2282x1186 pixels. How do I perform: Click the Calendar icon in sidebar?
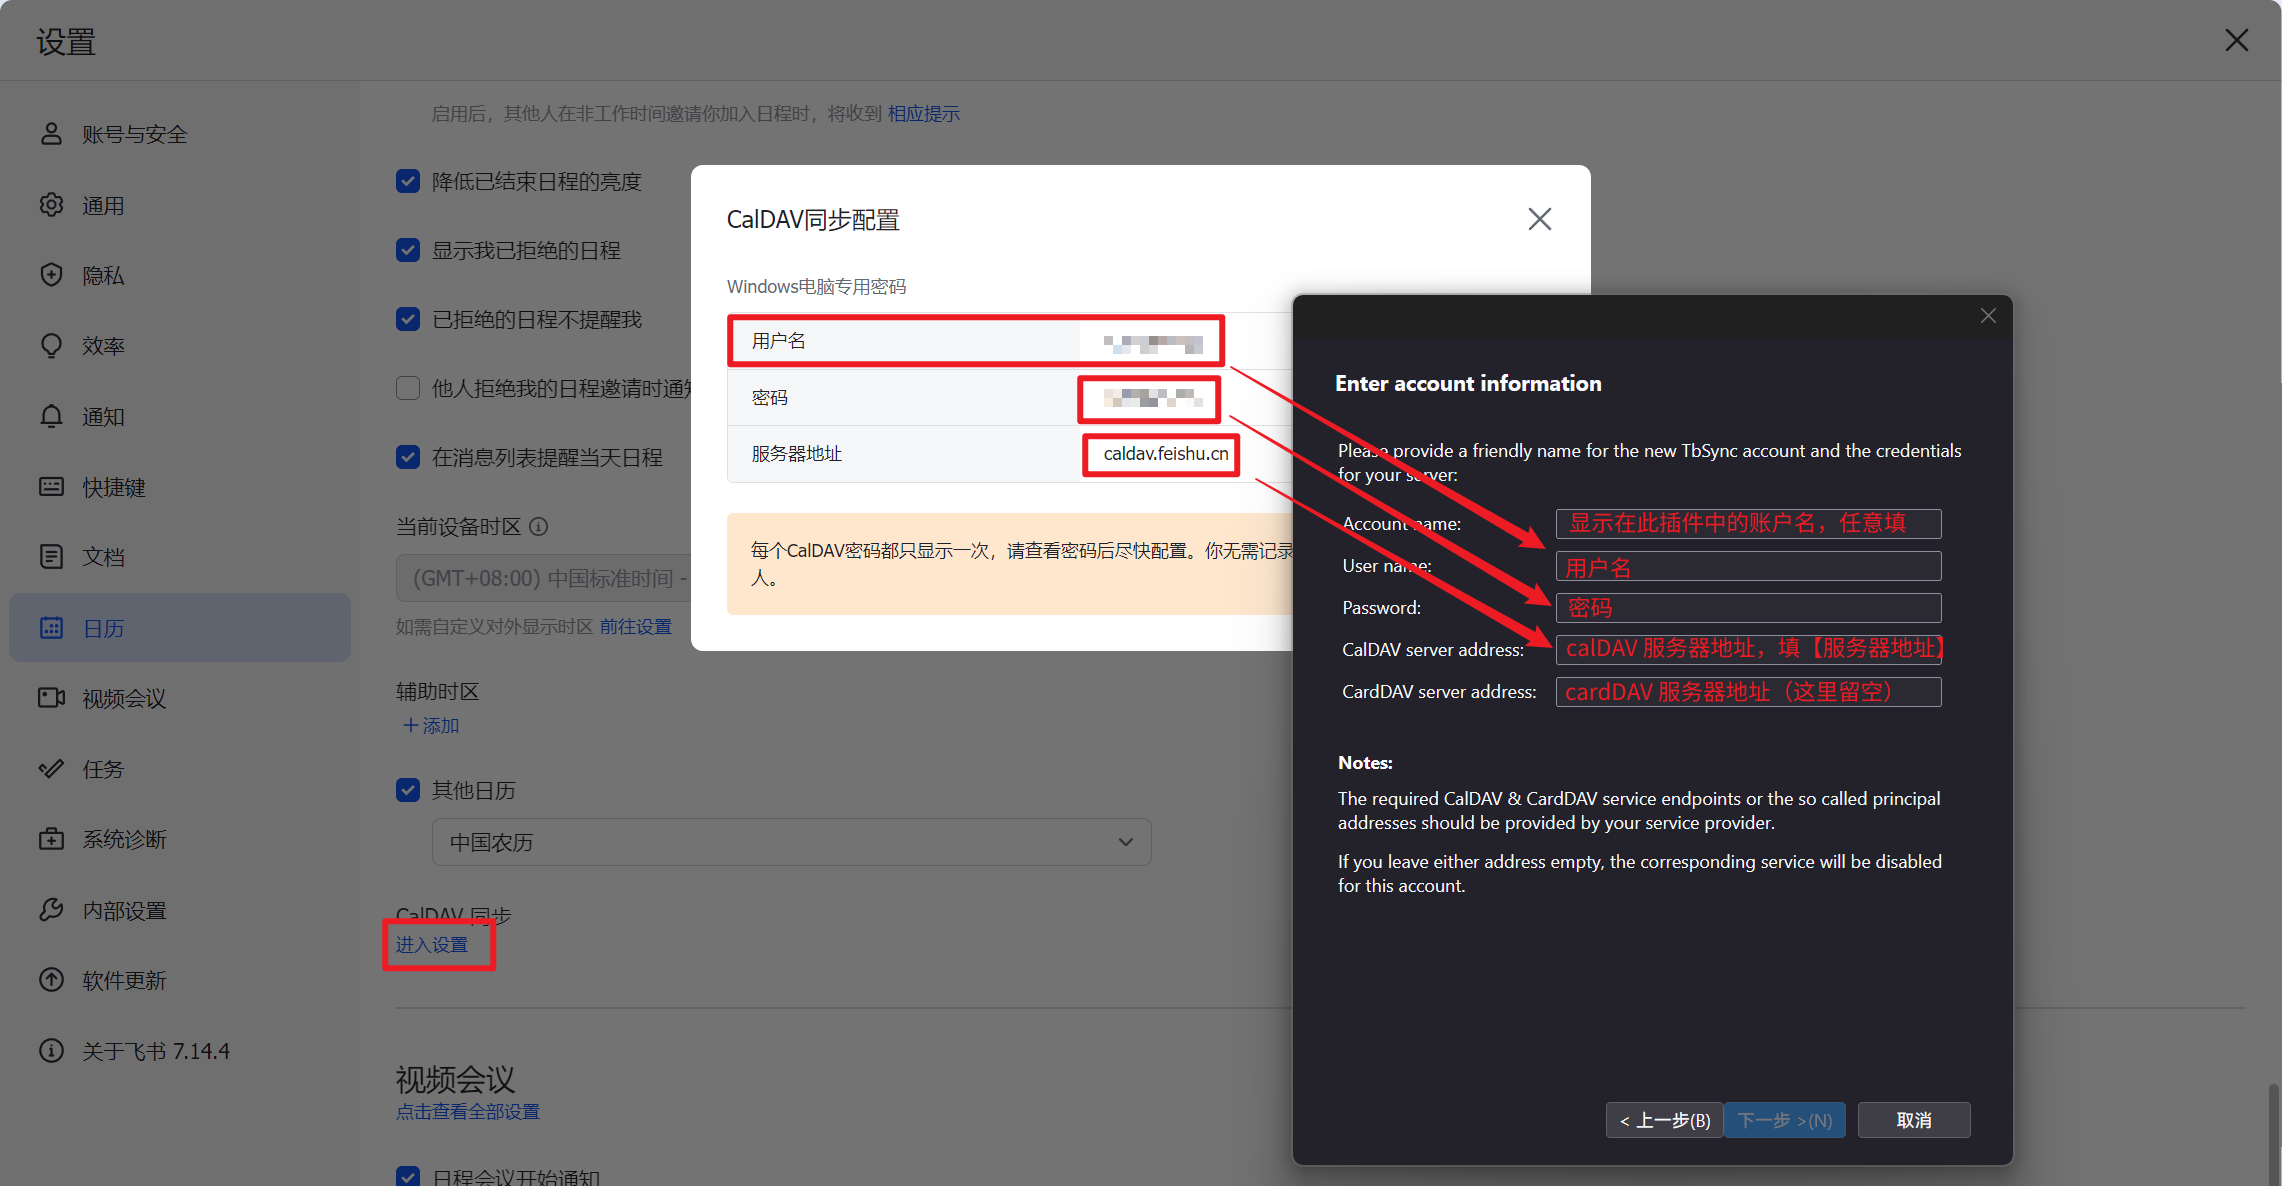click(x=51, y=628)
